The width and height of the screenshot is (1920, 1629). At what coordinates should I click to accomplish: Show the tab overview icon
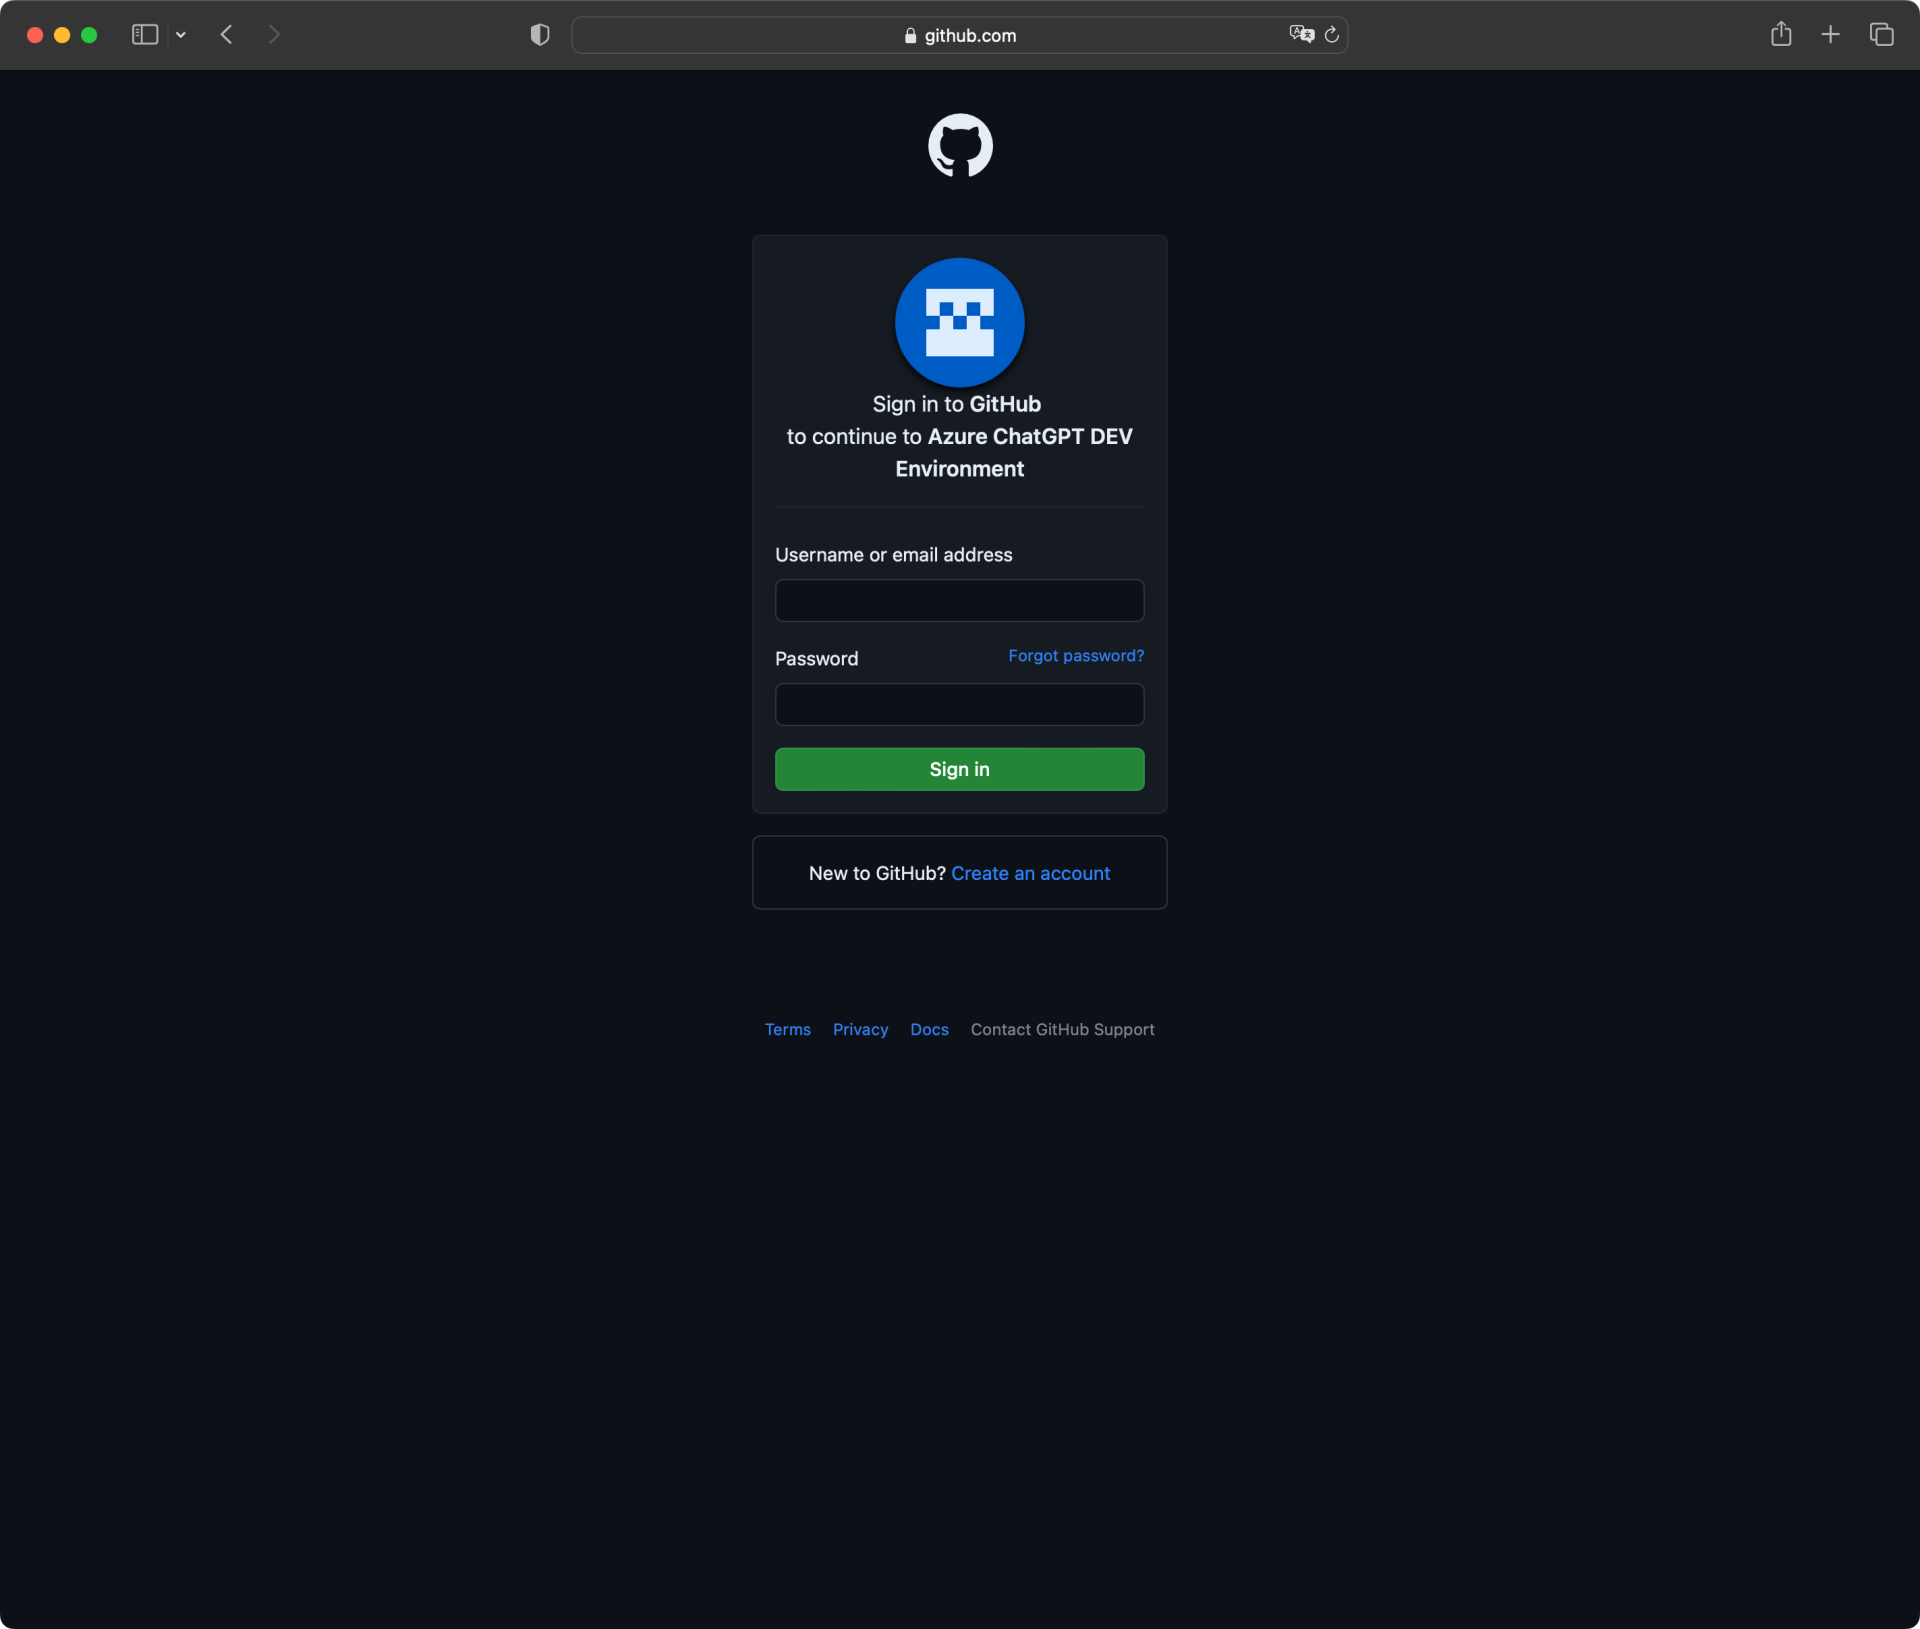(x=1881, y=35)
